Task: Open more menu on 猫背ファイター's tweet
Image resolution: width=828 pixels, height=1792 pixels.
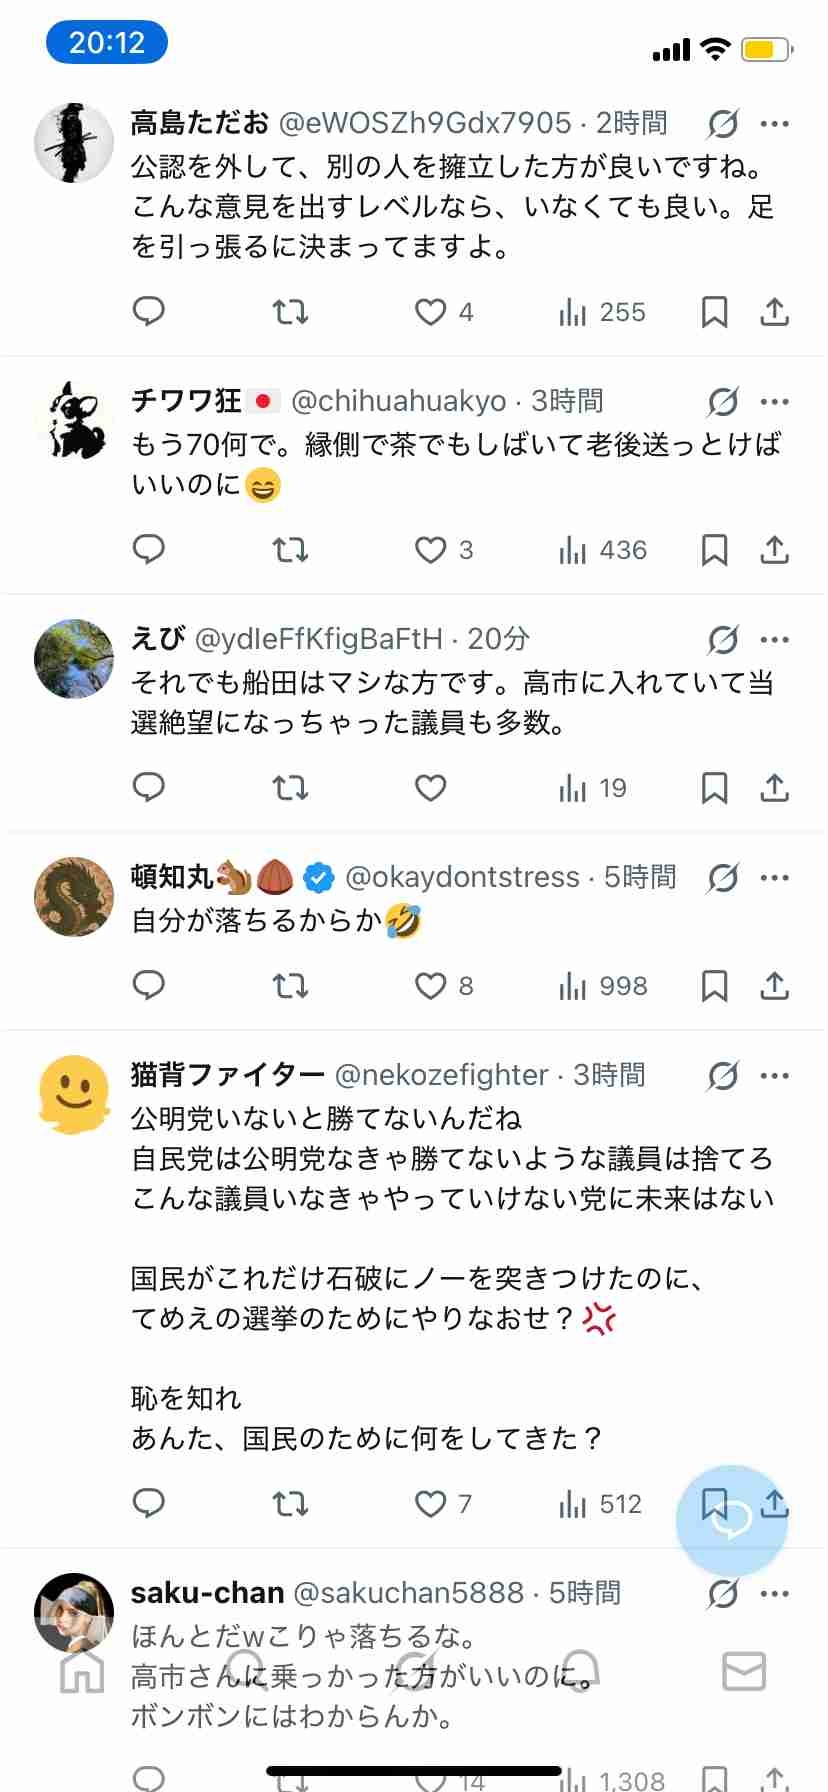Action: click(x=775, y=1076)
